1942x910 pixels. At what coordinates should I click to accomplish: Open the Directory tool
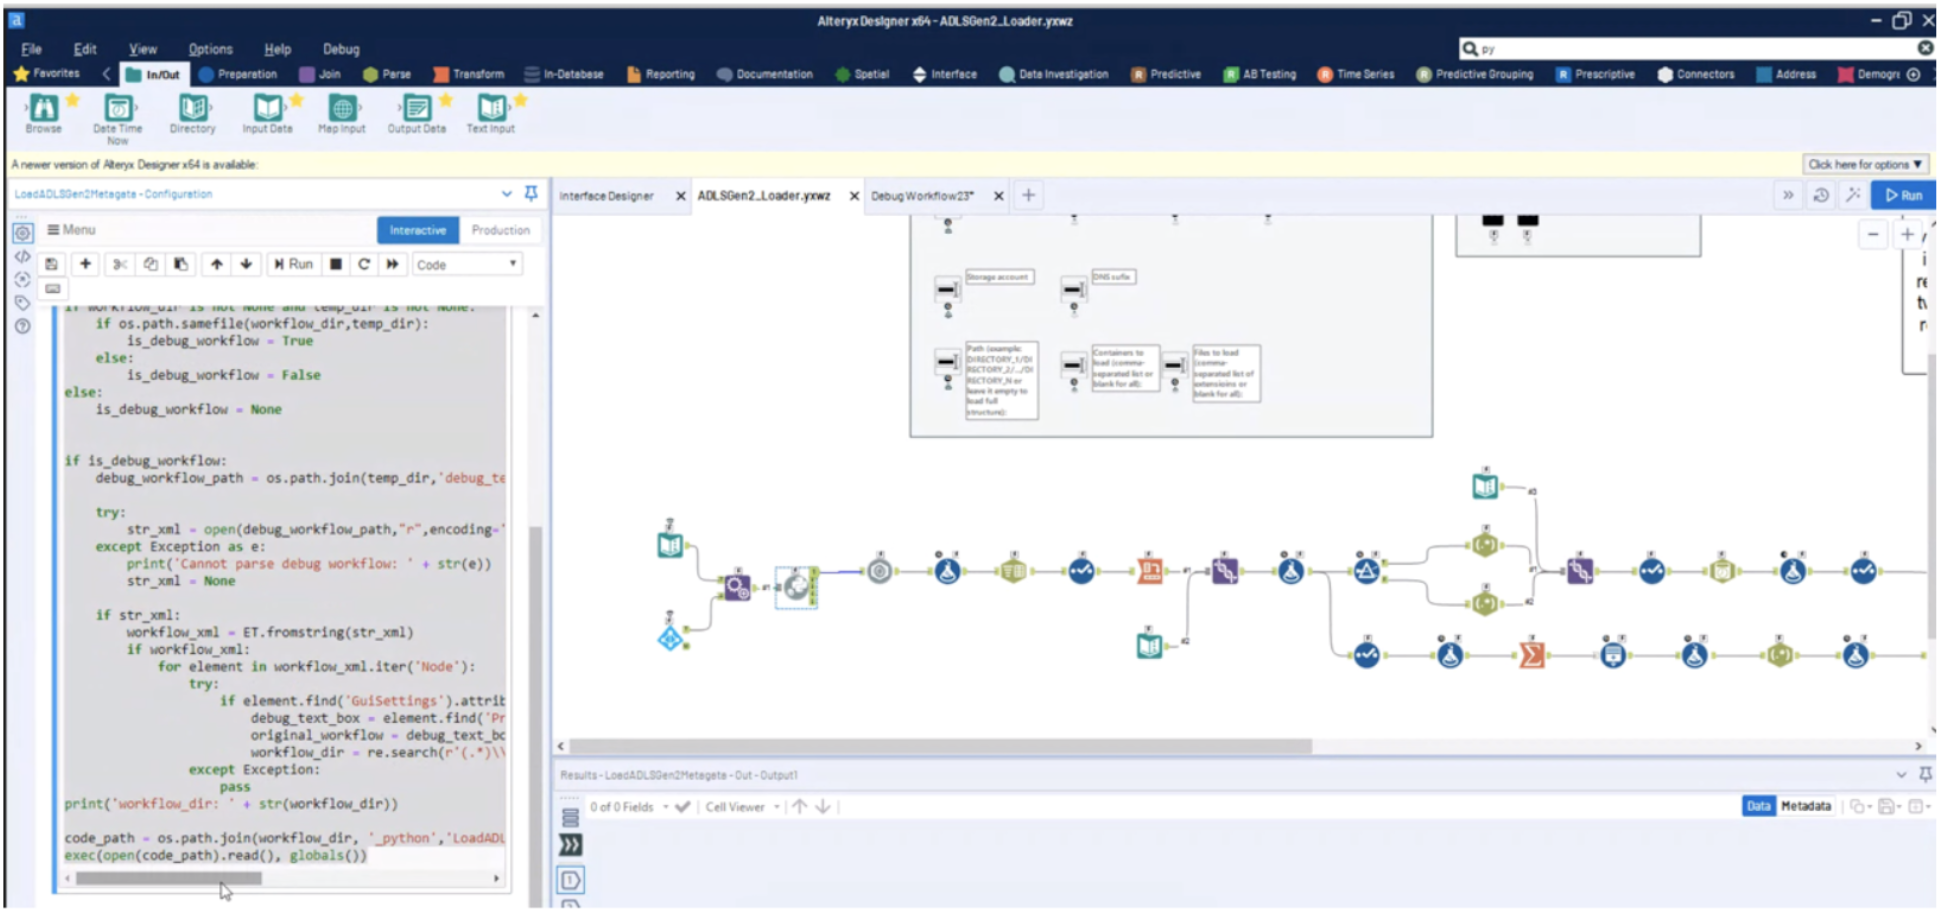(x=191, y=113)
